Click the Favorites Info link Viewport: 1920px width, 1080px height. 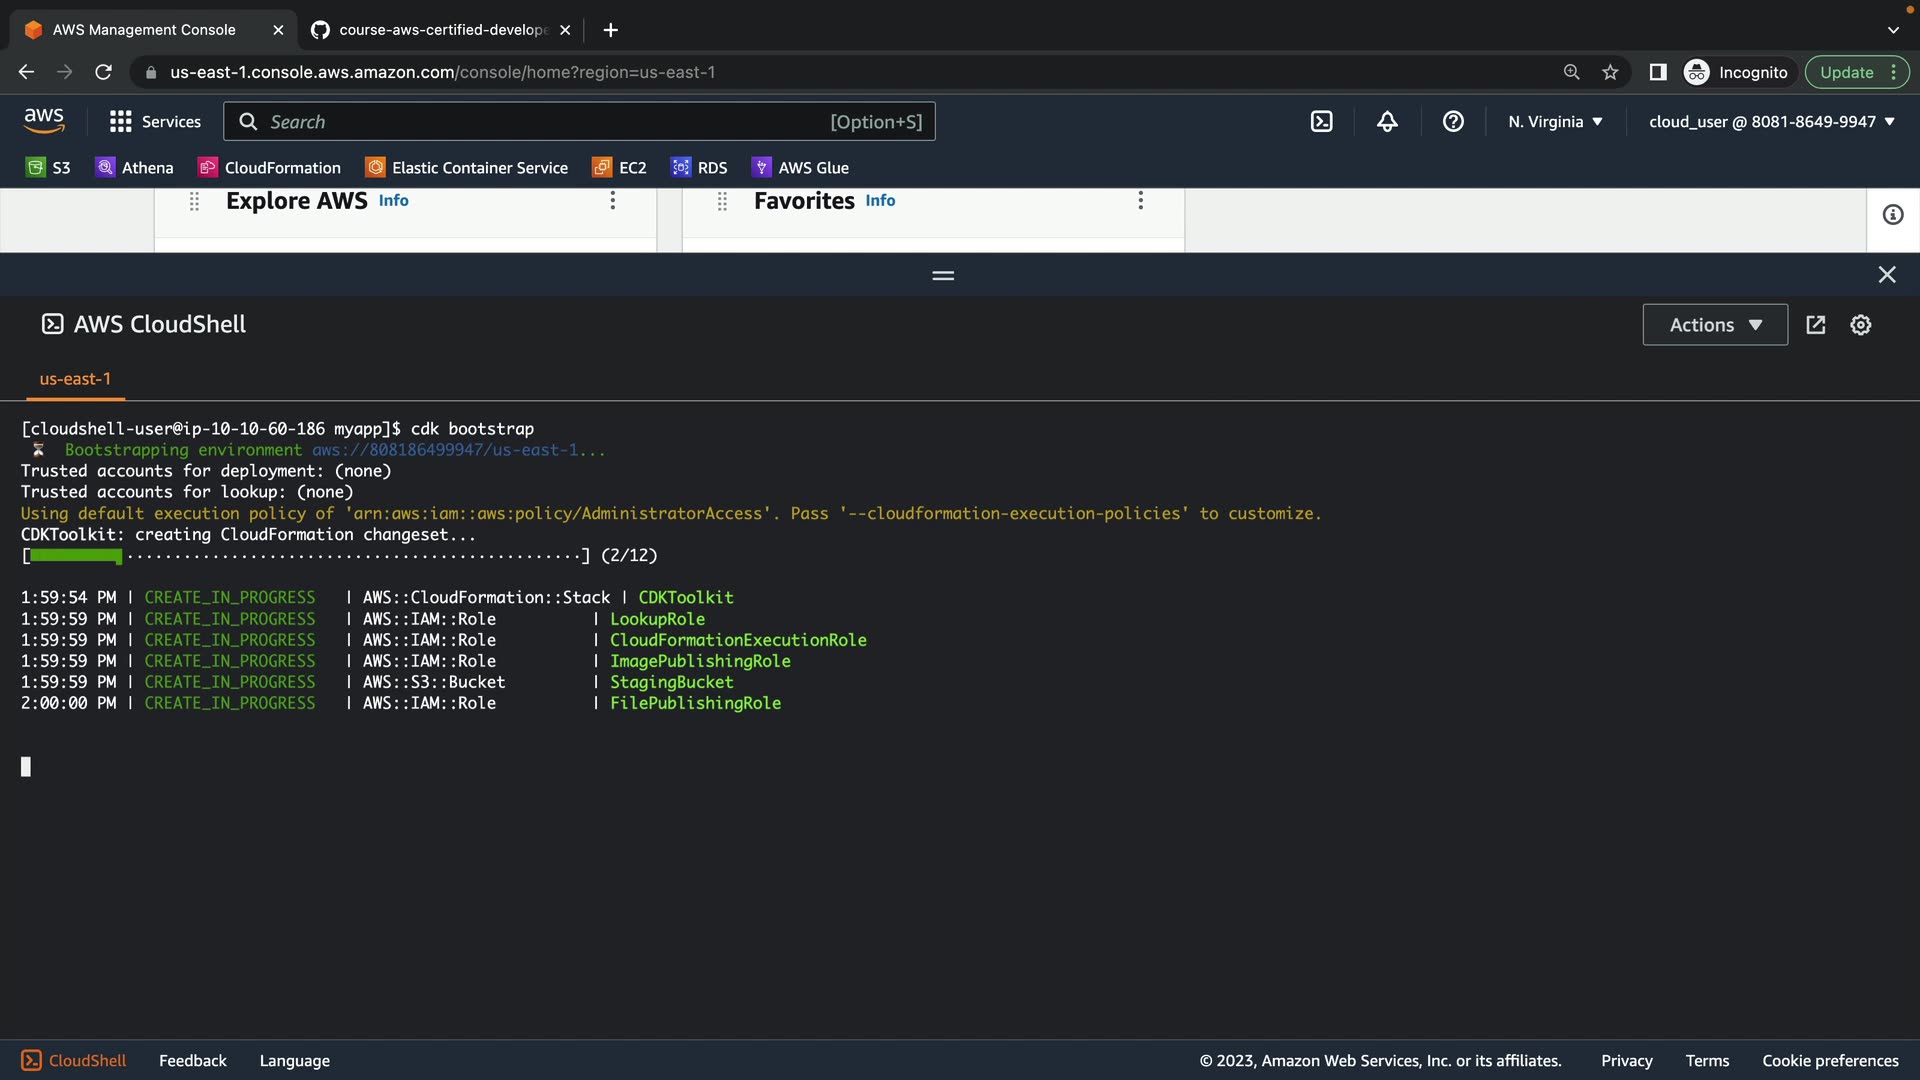[x=880, y=200]
